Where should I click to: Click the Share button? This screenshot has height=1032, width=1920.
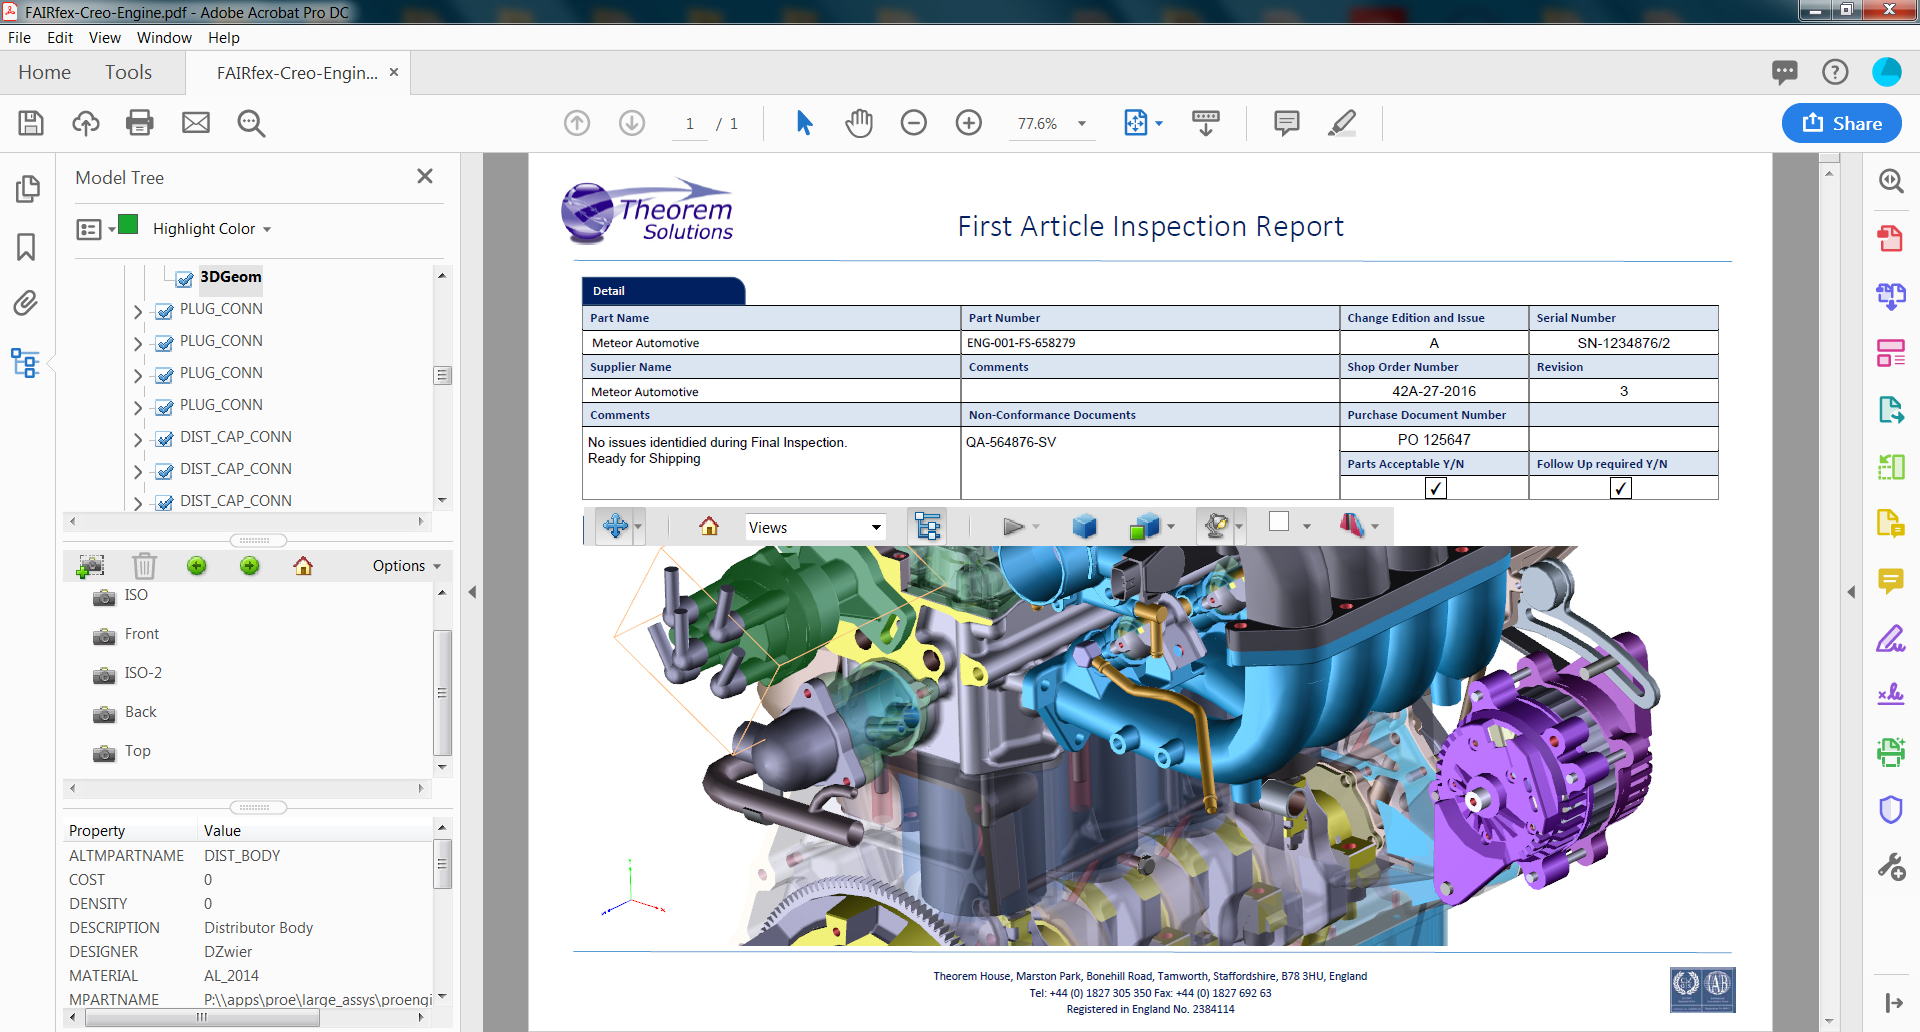coord(1841,123)
